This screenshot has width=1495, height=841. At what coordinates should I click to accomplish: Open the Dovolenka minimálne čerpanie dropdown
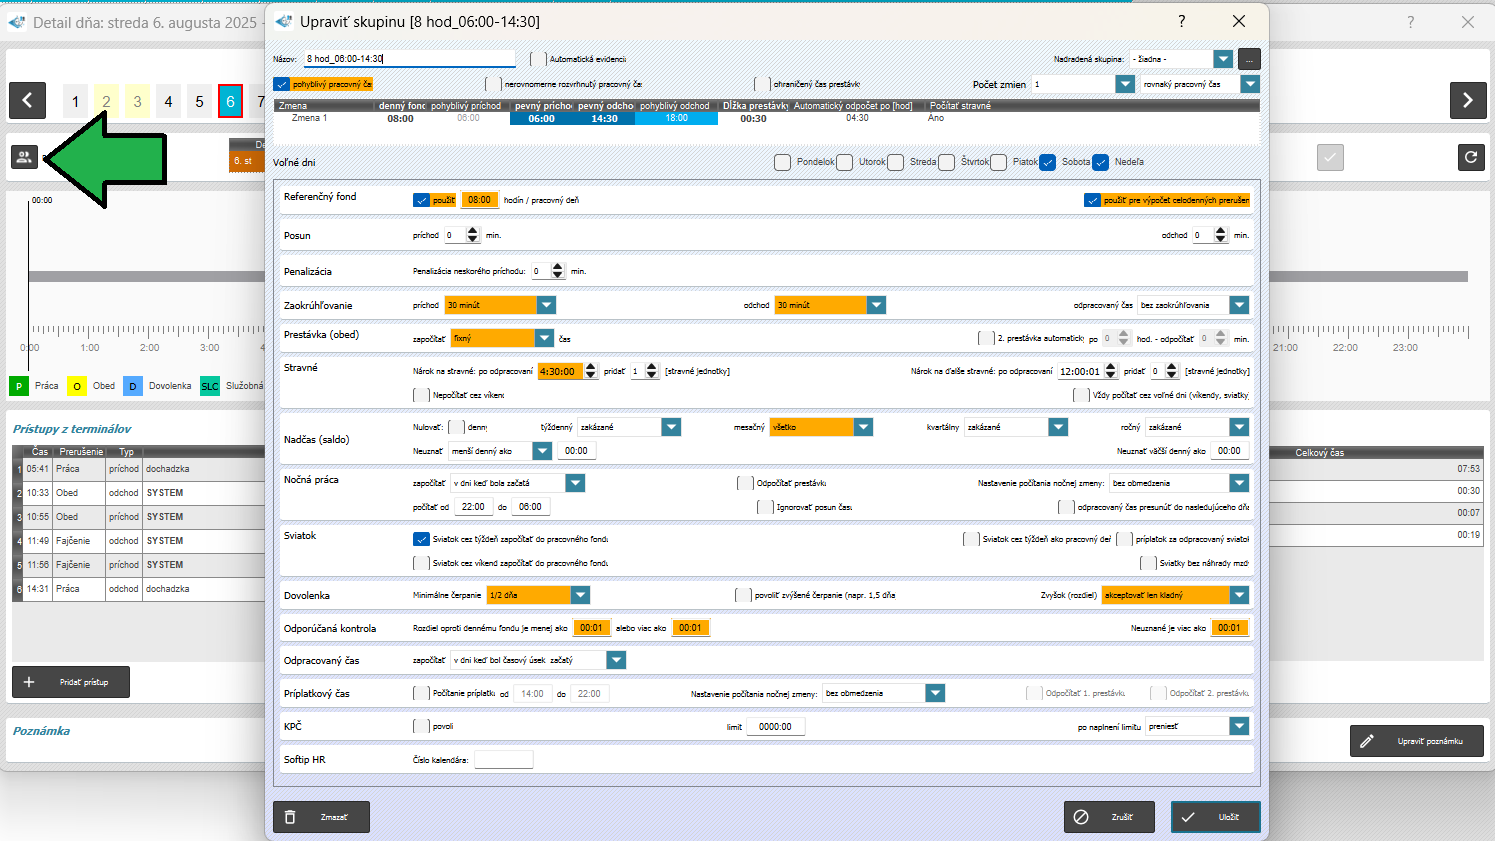click(x=579, y=595)
